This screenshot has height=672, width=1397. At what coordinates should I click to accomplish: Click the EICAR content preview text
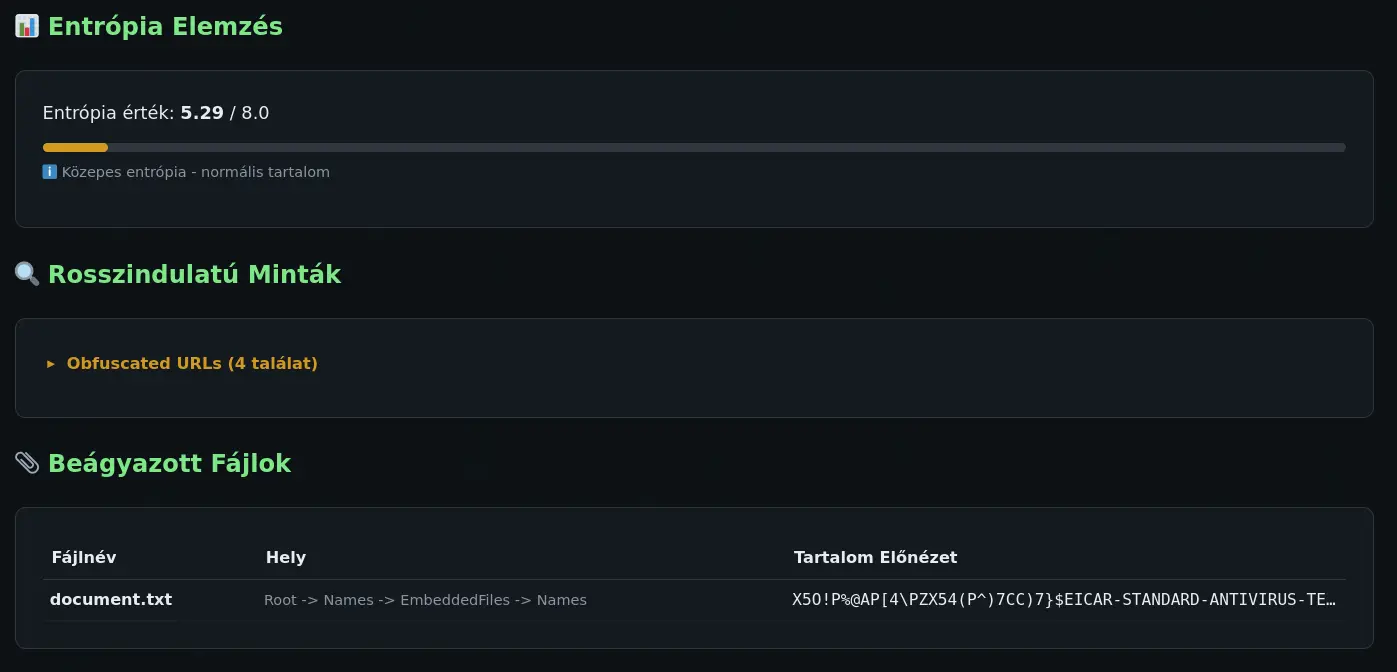tap(1064, 600)
